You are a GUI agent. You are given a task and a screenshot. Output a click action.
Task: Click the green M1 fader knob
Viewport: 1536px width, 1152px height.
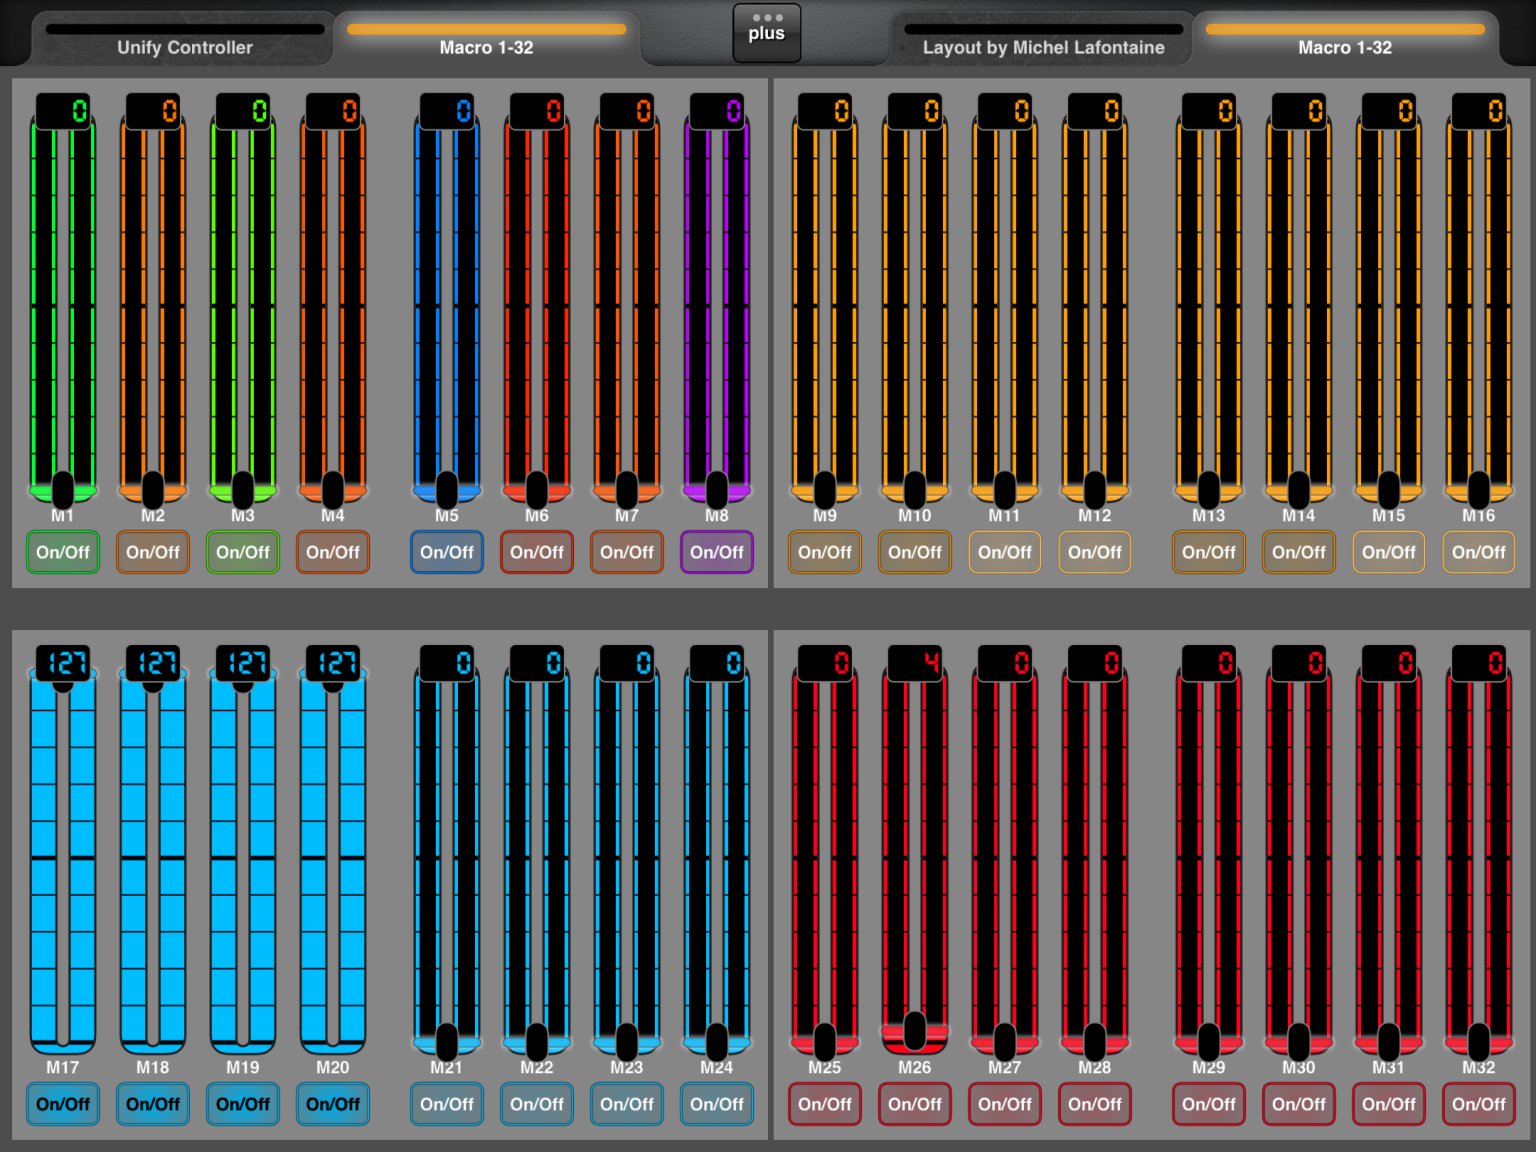pyautogui.click(x=63, y=489)
